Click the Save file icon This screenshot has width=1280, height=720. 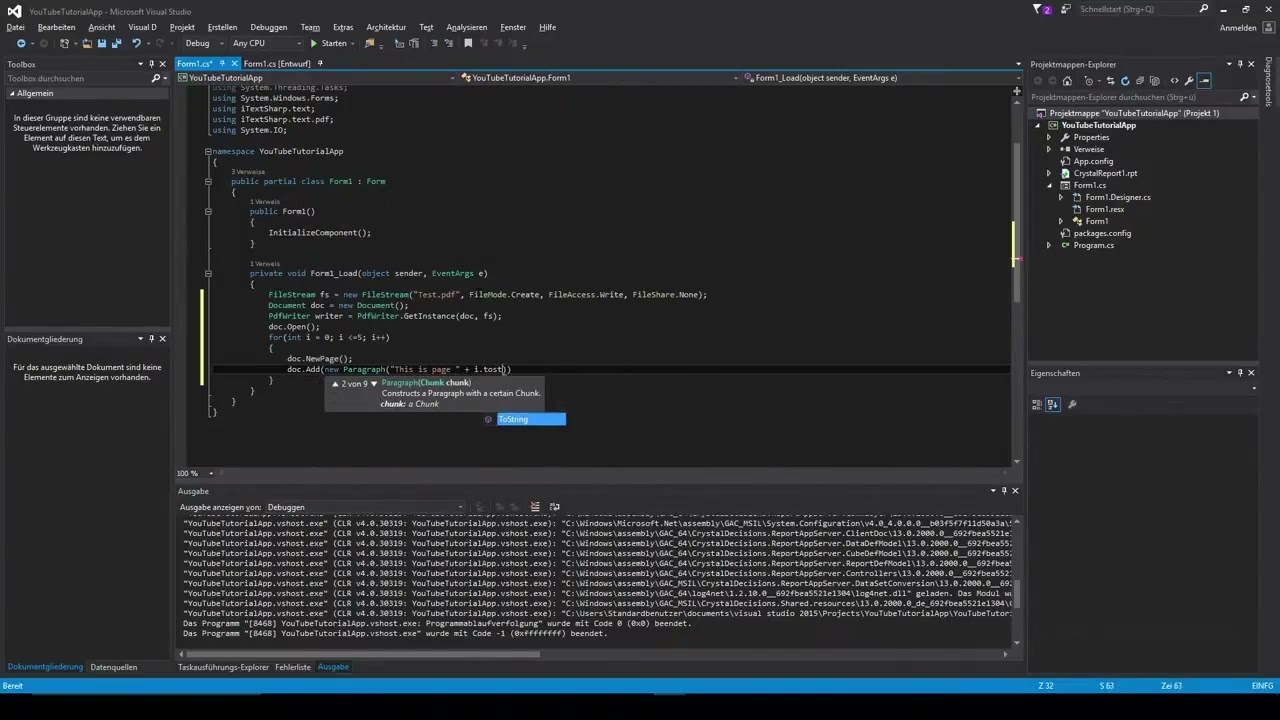point(102,43)
